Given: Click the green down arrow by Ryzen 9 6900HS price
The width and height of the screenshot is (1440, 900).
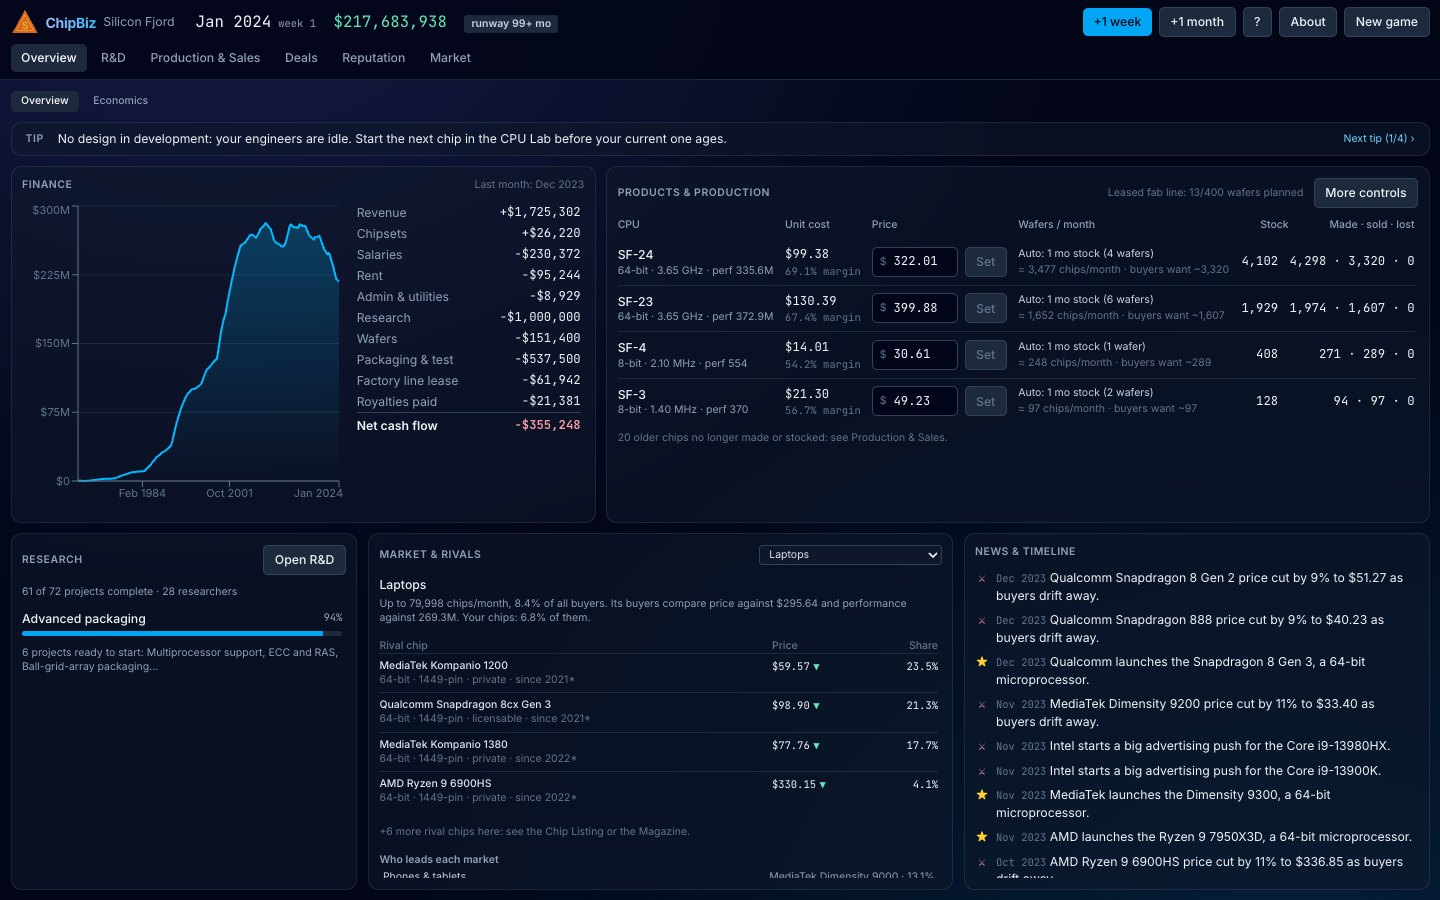Looking at the screenshot, I should (x=823, y=785).
